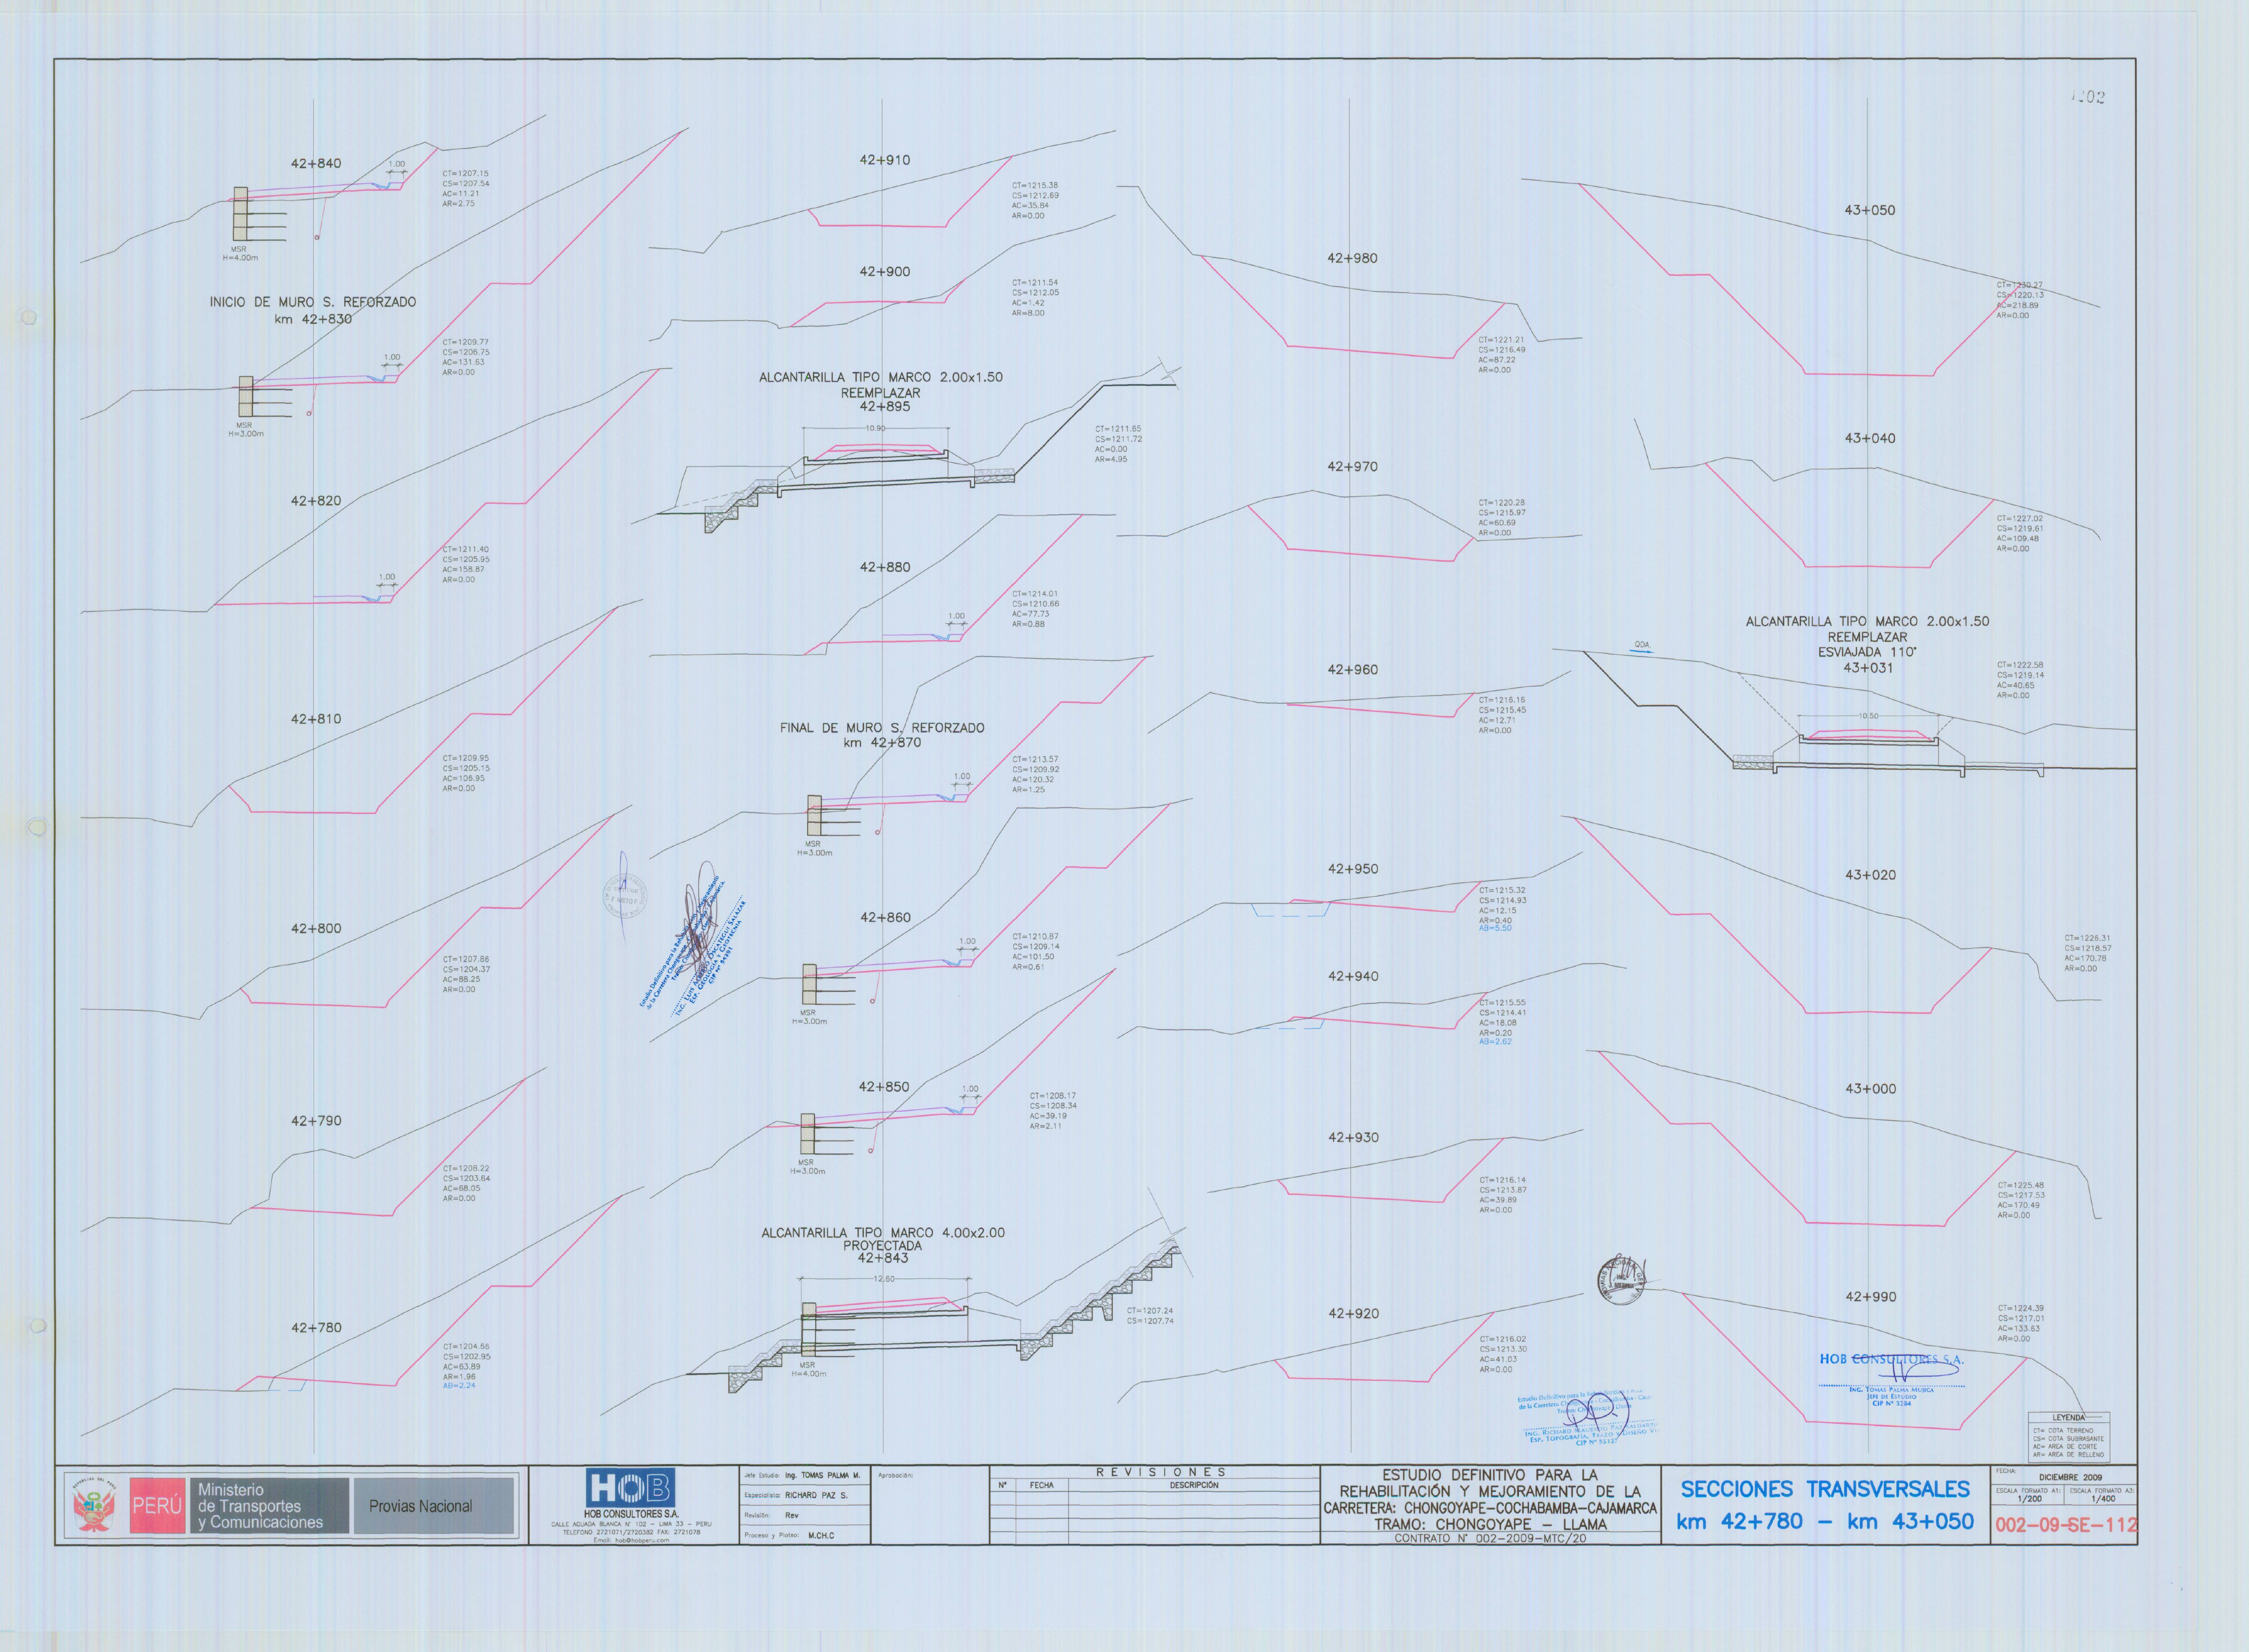Click section label '43+040'
The height and width of the screenshot is (1652, 2249).
coord(1870,438)
